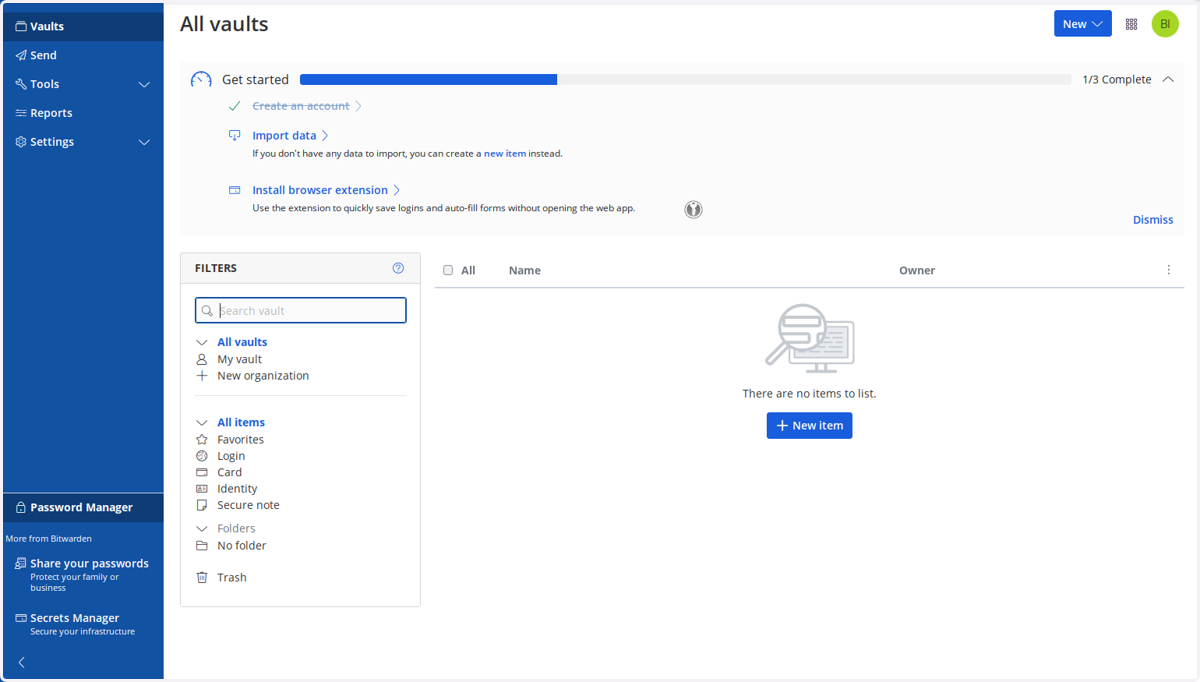
Task: Click the Favorites star icon
Action: [202, 439]
